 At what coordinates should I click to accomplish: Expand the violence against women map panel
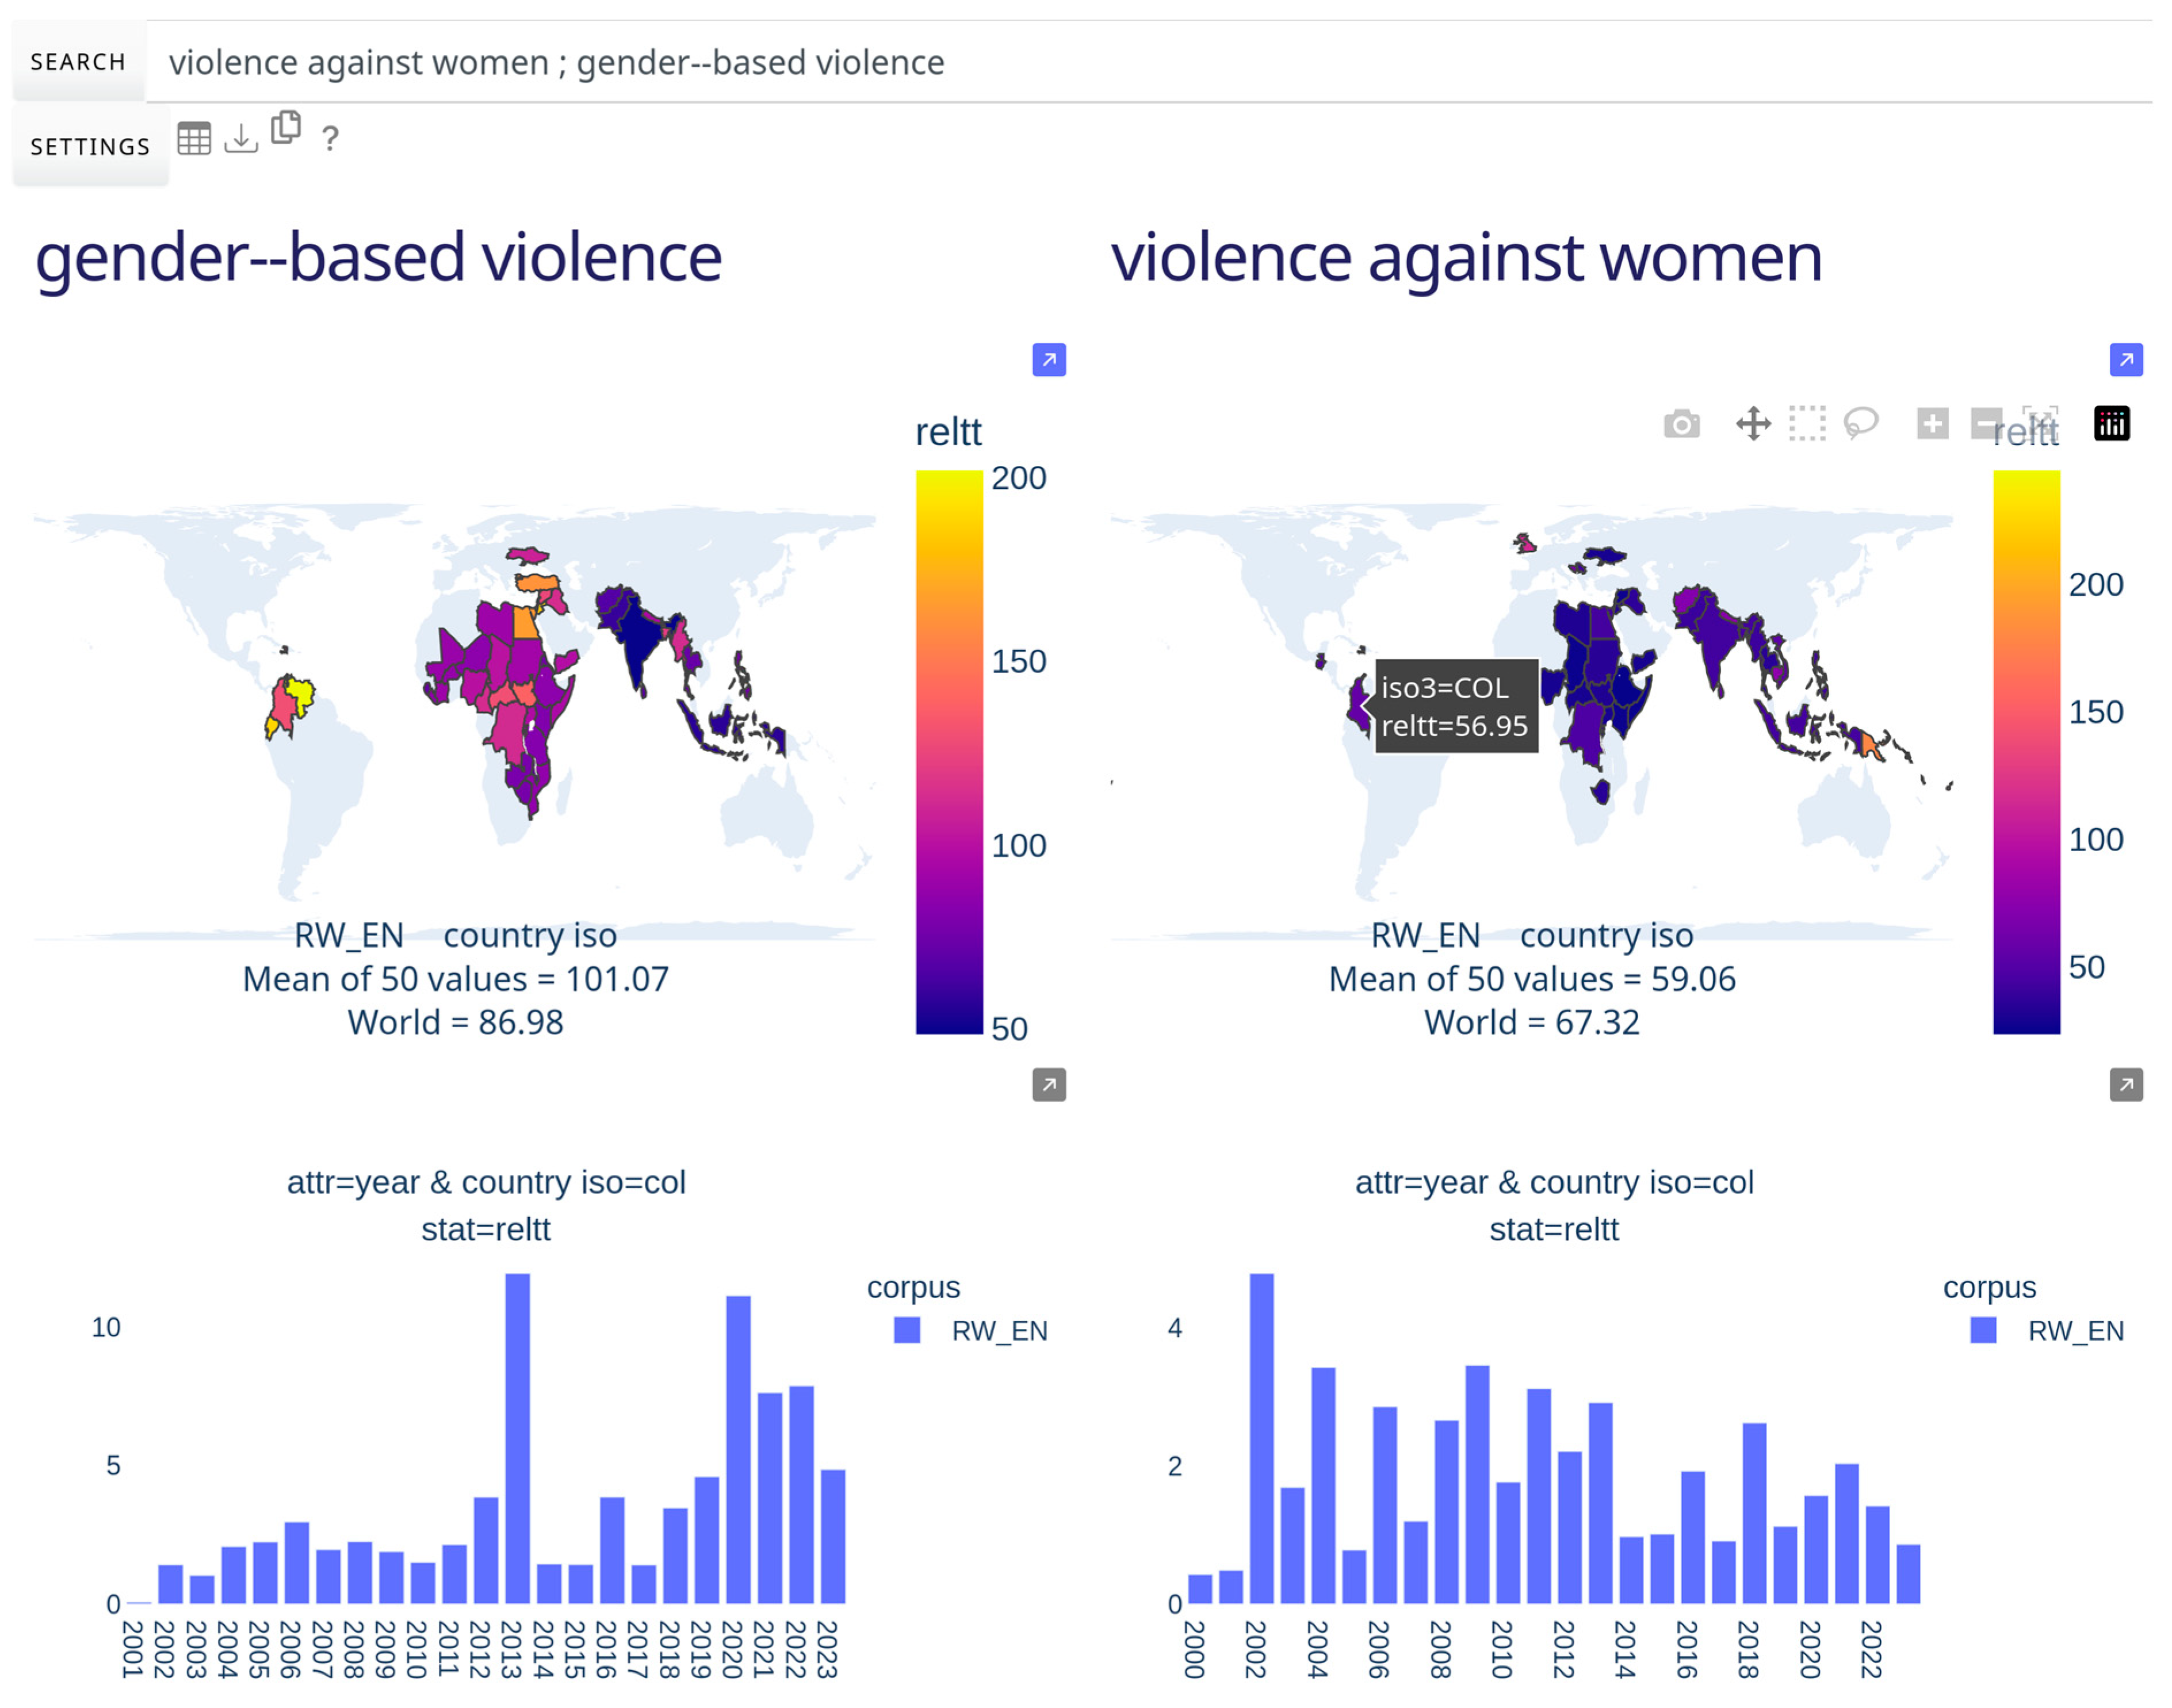coord(2126,360)
